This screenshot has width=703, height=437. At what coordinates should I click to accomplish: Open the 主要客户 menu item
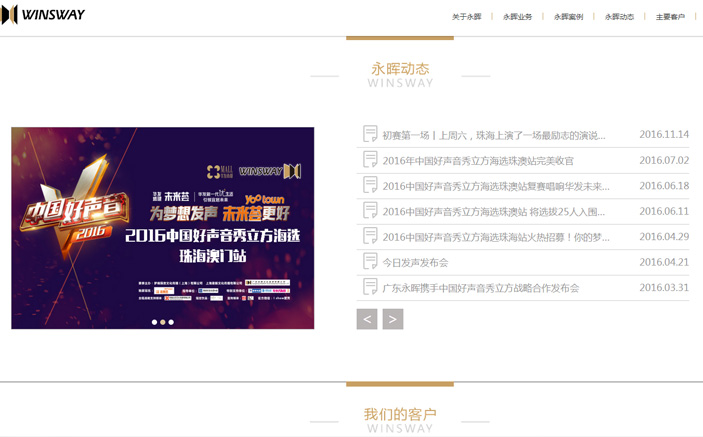670,17
